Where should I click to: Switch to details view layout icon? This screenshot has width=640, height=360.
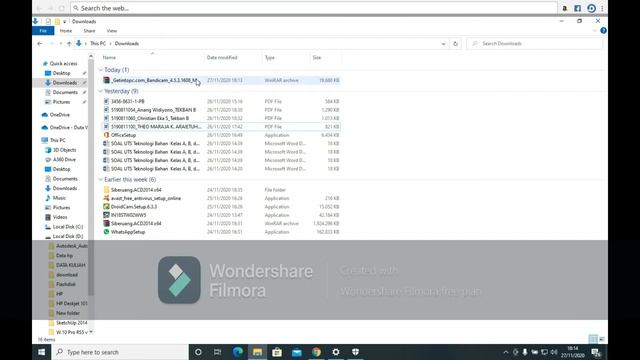tap(593, 339)
